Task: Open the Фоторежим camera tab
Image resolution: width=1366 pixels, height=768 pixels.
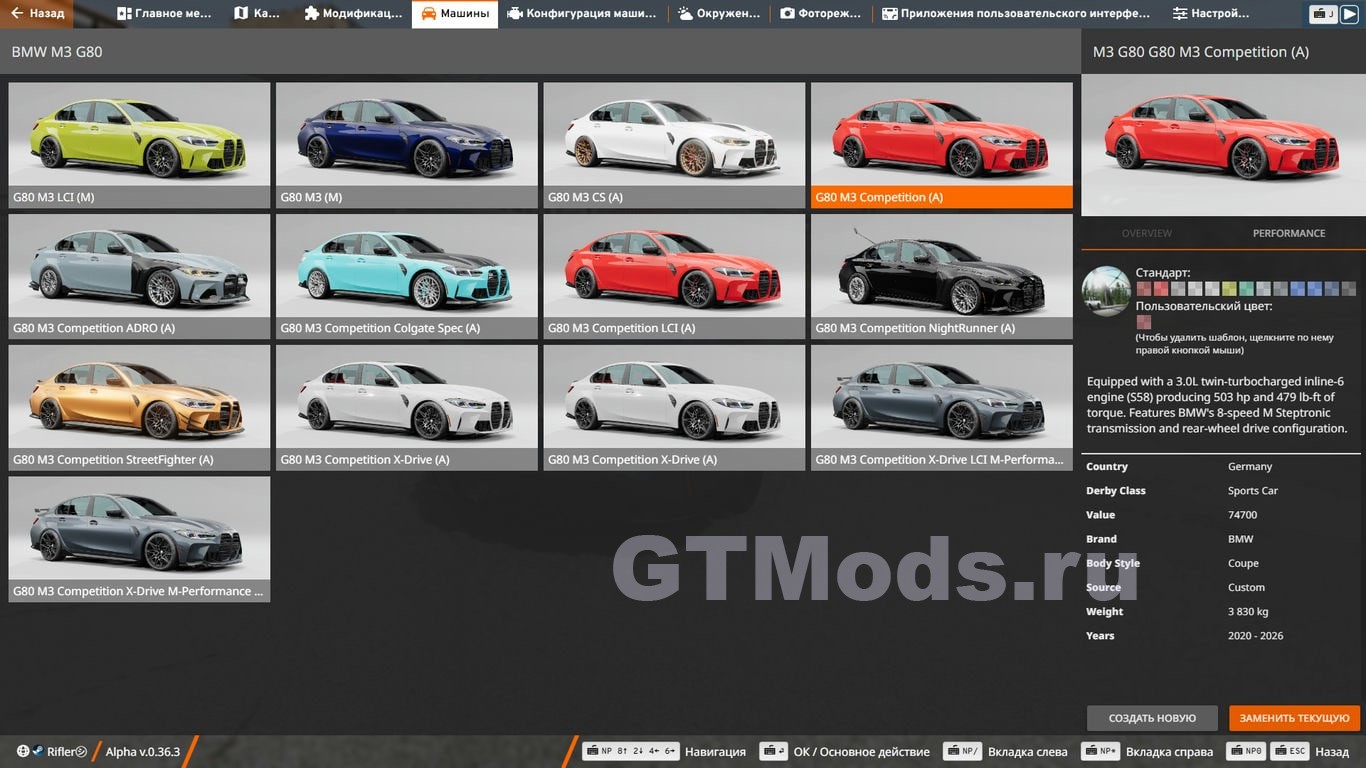Action: click(821, 14)
